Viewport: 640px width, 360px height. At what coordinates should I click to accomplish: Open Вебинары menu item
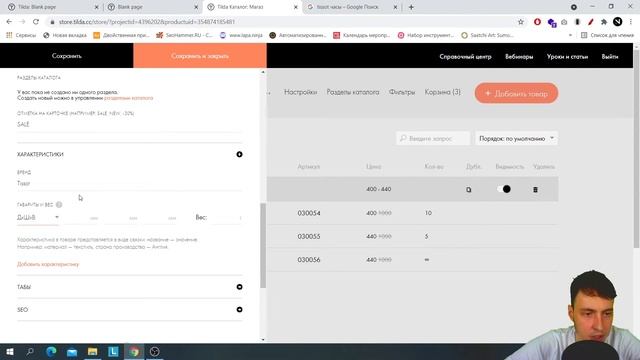pyautogui.click(x=519, y=57)
